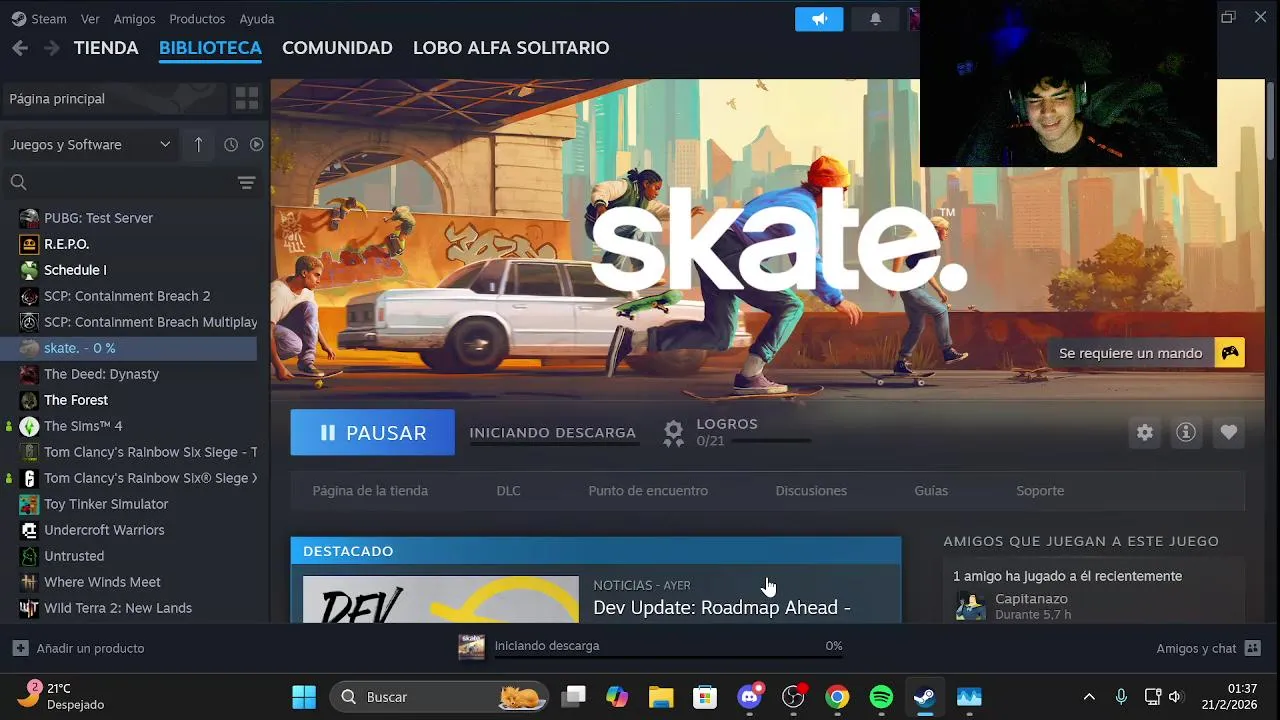Viewport: 1280px width, 720px height.
Task: Add skate. to favorites heart
Action: pos(1228,432)
